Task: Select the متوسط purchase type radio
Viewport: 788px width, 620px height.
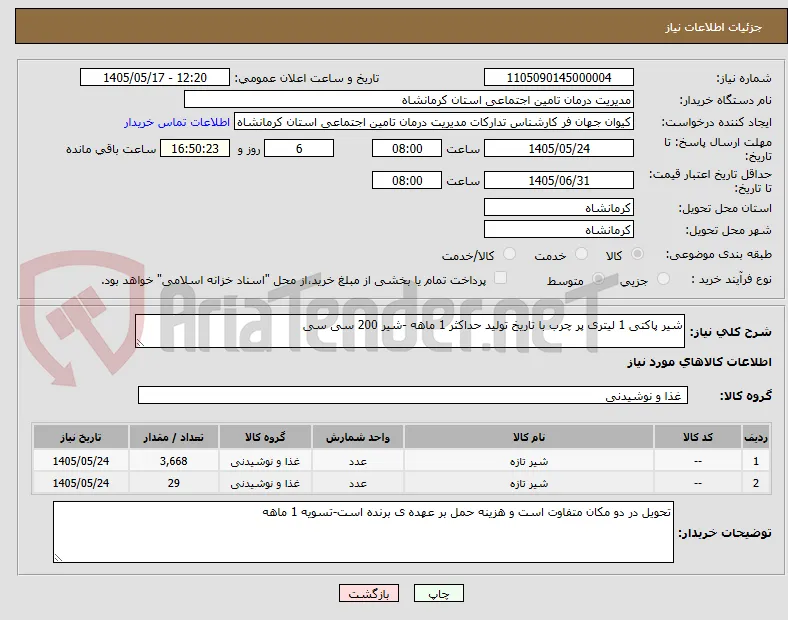Action: (x=598, y=279)
